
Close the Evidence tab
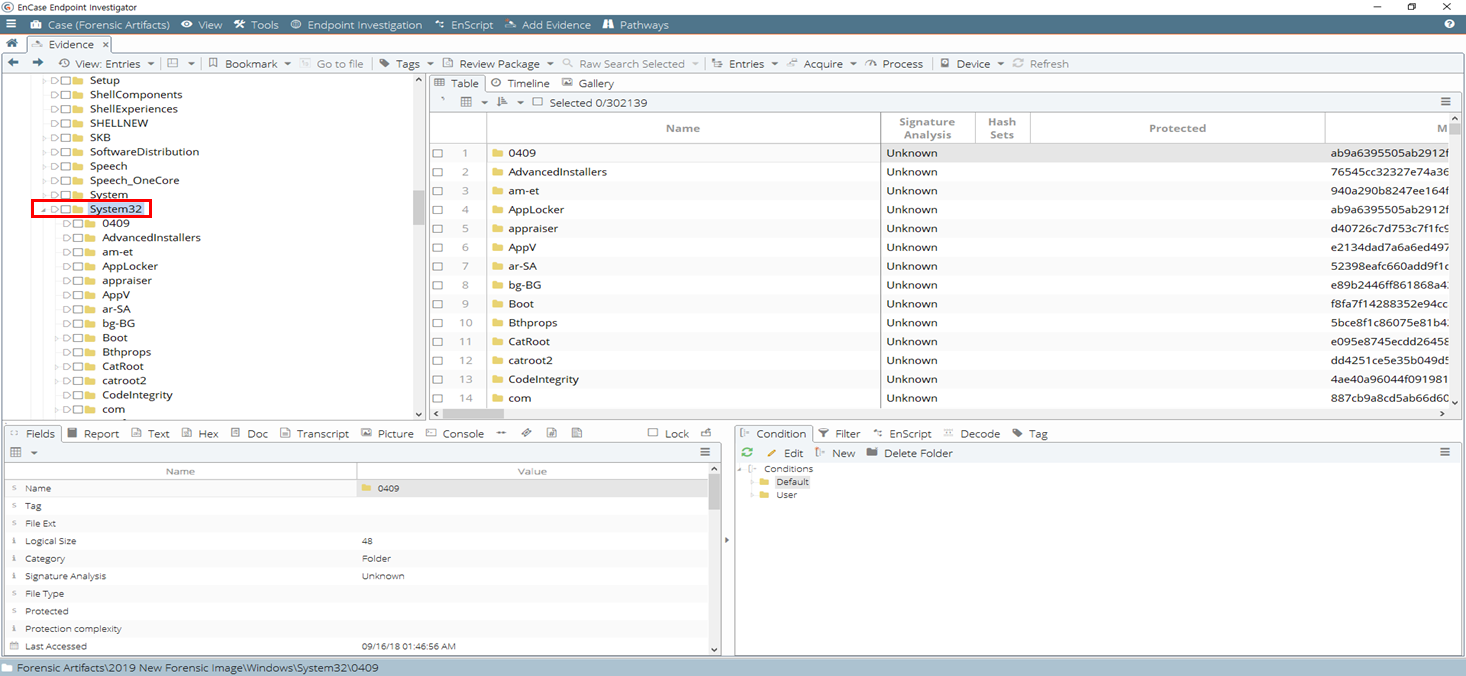pyautogui.click(x=106, y=44)
